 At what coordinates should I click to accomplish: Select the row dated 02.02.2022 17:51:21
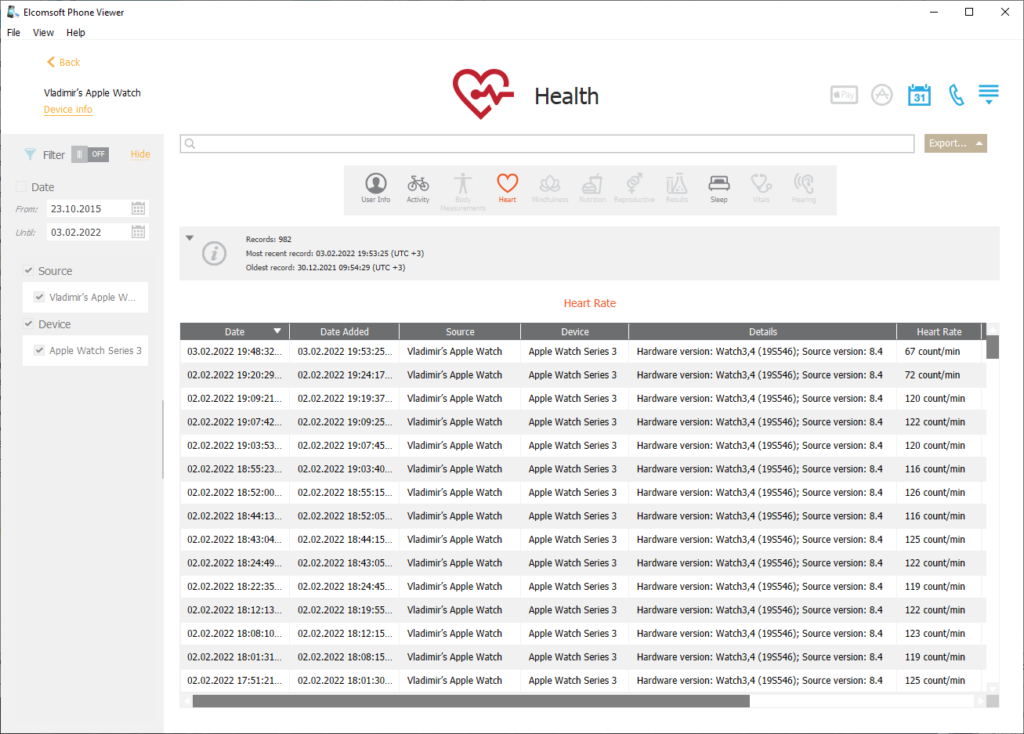[583, 680]
